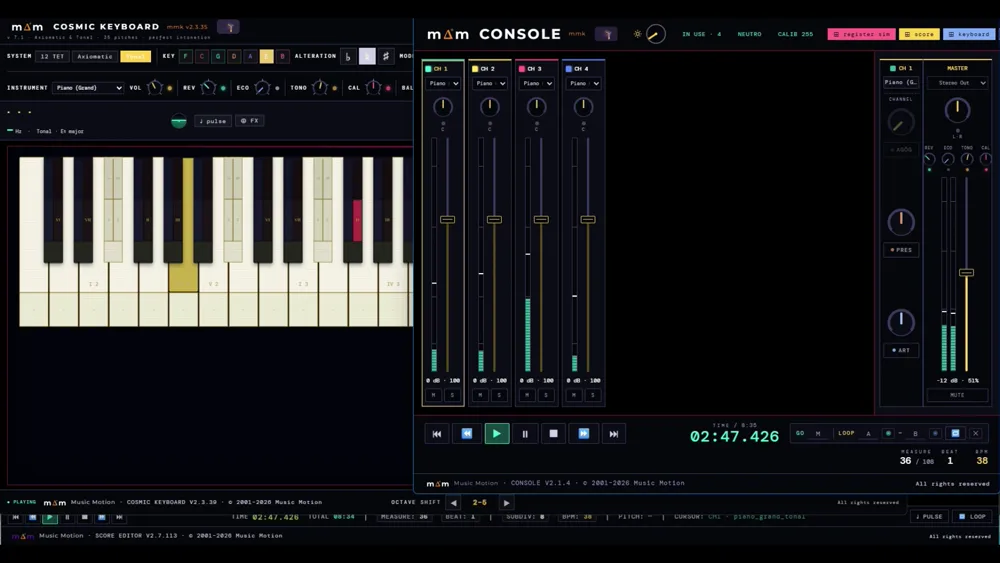
Task: Open the register sim panel
Action: (861, 34)
